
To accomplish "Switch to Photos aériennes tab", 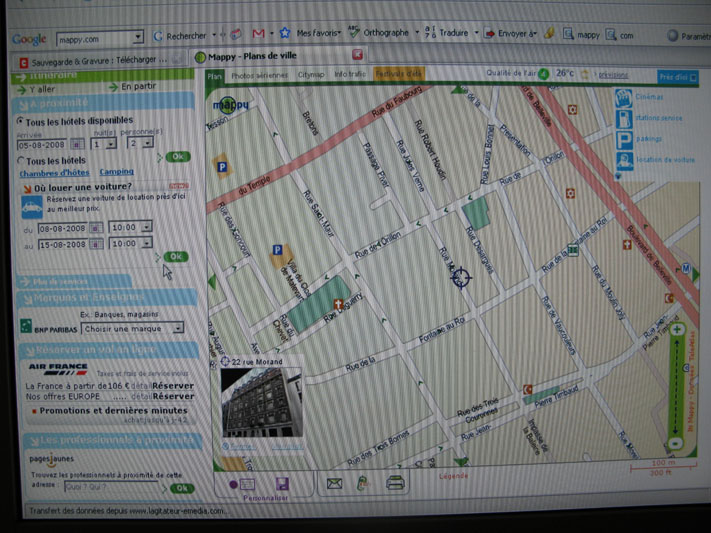I will pos(259,75).
